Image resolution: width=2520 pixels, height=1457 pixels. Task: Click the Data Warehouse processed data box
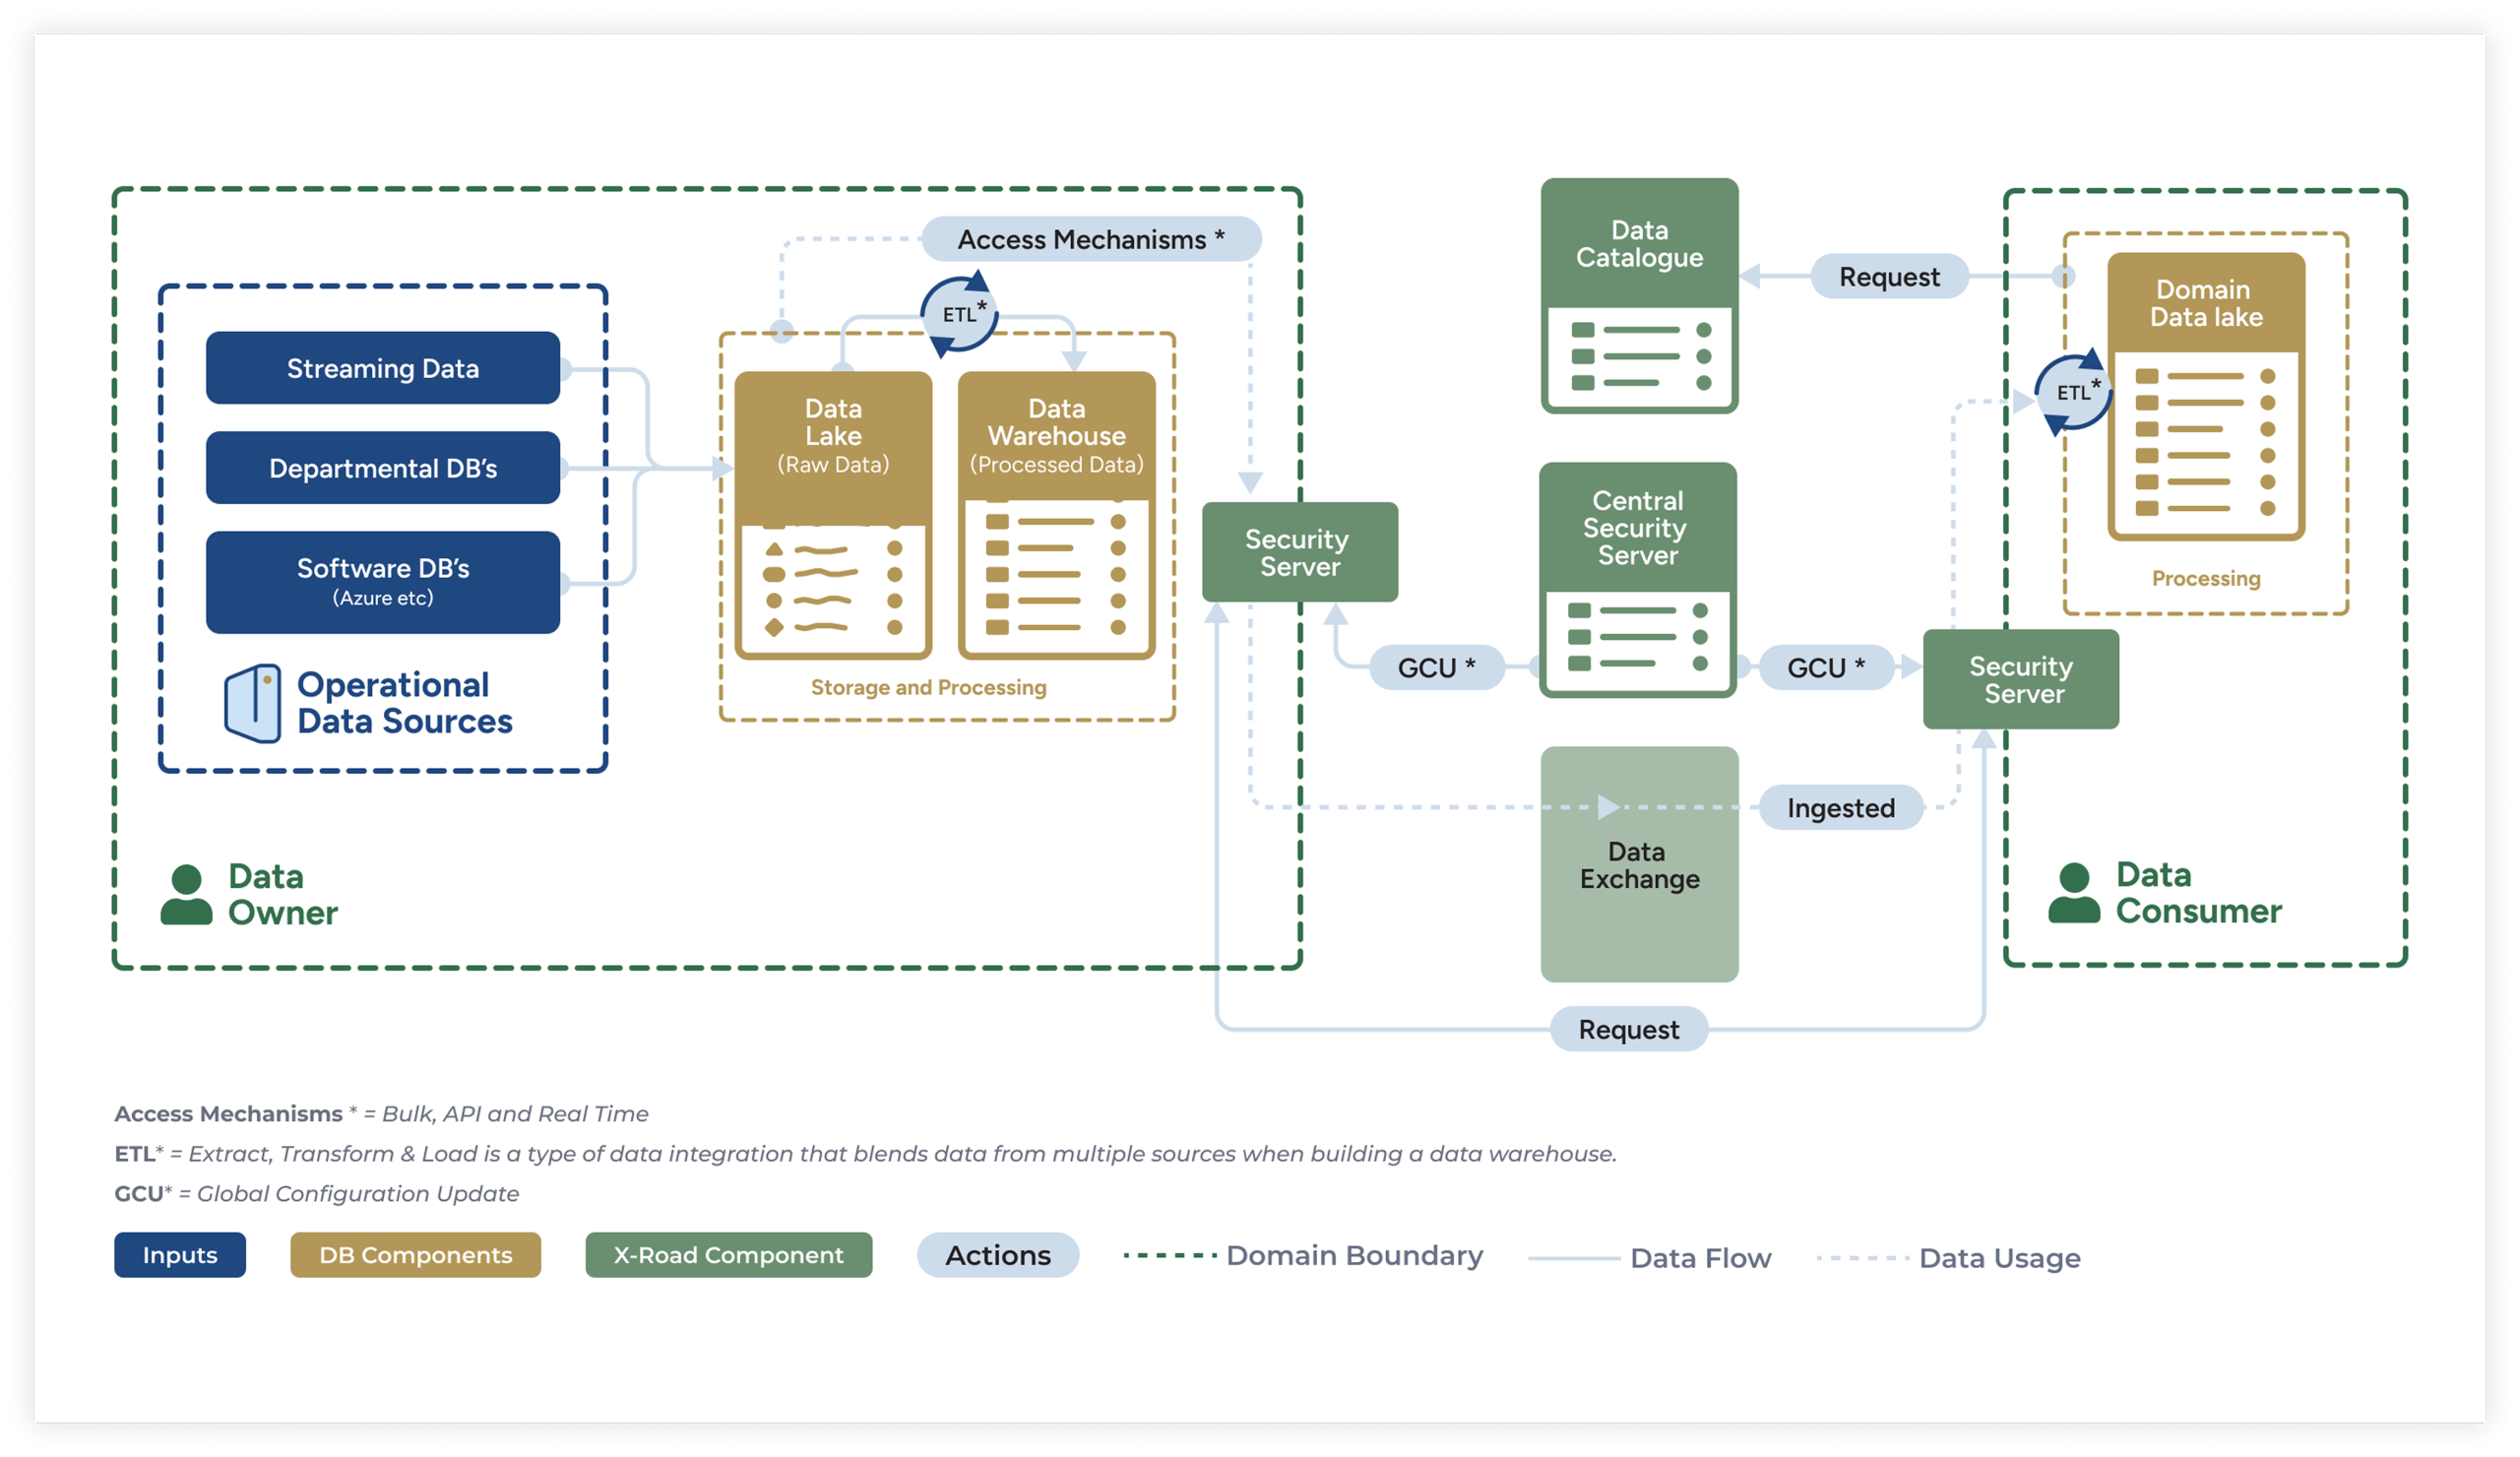[1056, 515]
